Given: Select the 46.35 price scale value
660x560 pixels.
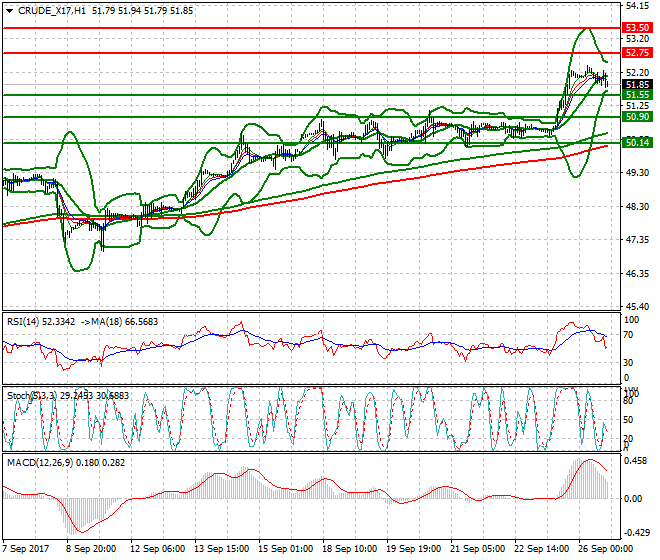Looking at the screenshot, I should [637, 274].
